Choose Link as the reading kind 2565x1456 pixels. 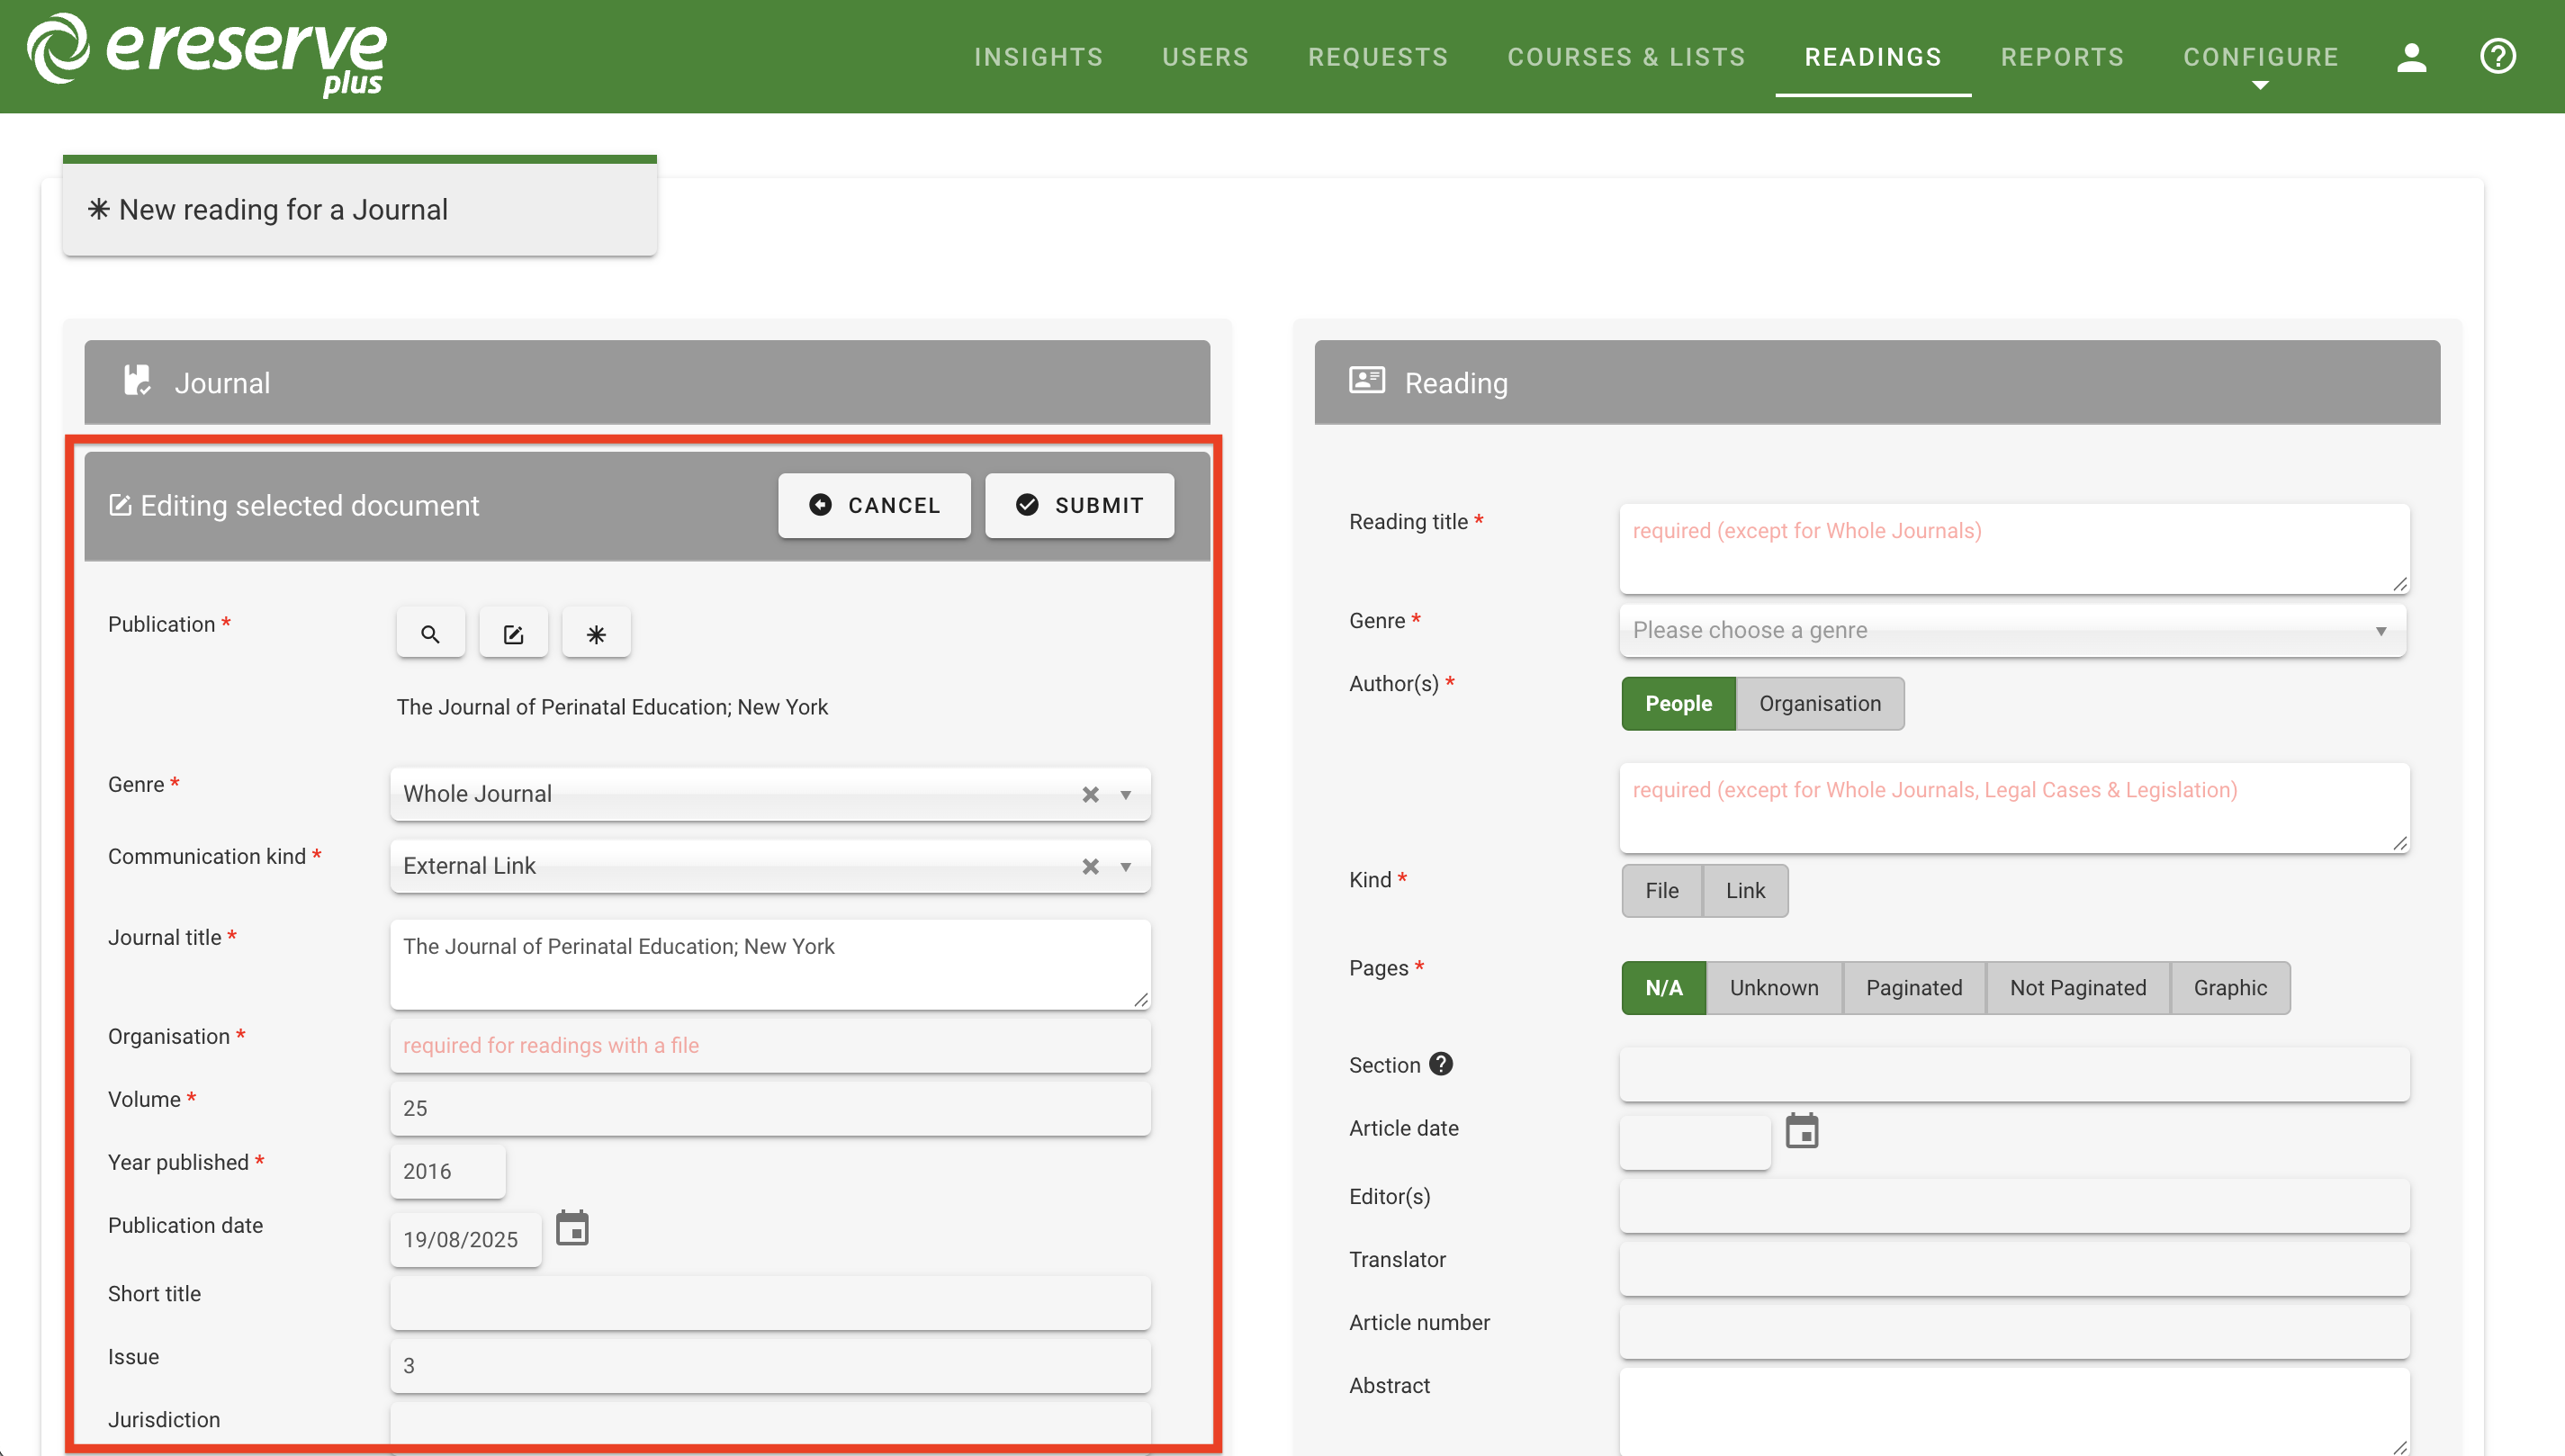click(1745, 891)
